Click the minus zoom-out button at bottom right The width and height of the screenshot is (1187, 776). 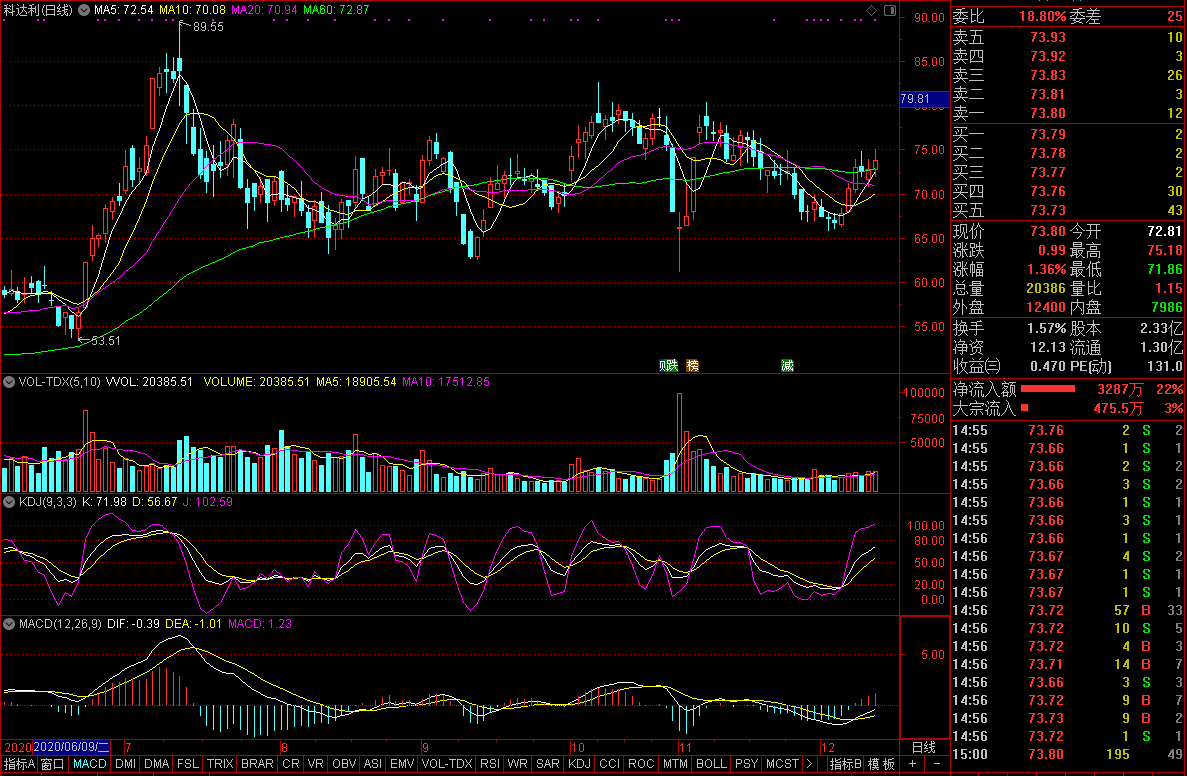coord(936,764)
